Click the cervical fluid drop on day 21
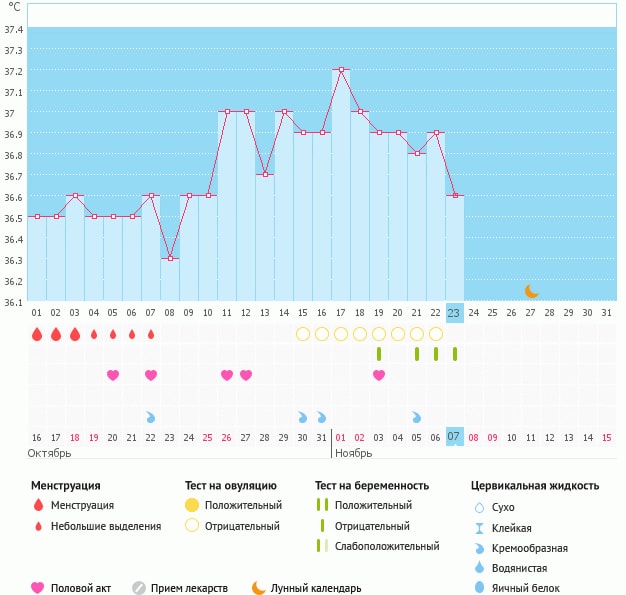 417,416
